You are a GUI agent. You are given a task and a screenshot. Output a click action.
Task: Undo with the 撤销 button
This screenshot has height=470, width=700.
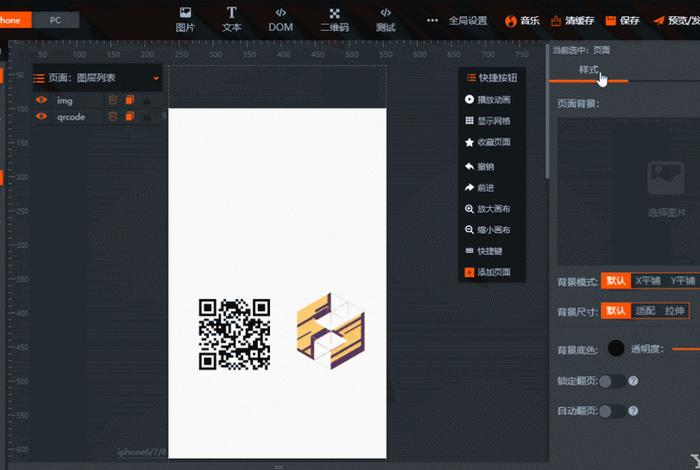pyautogui.click(x=479, y=166)
